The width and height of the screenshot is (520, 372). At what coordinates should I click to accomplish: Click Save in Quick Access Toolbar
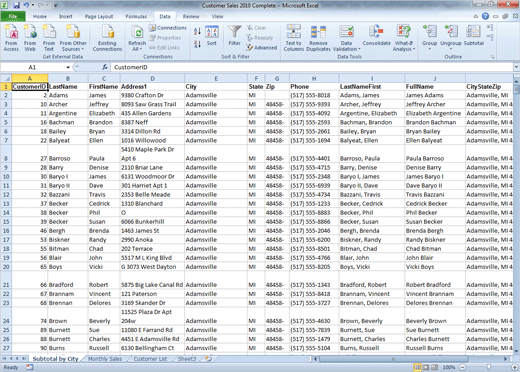(x=16, y=5)
